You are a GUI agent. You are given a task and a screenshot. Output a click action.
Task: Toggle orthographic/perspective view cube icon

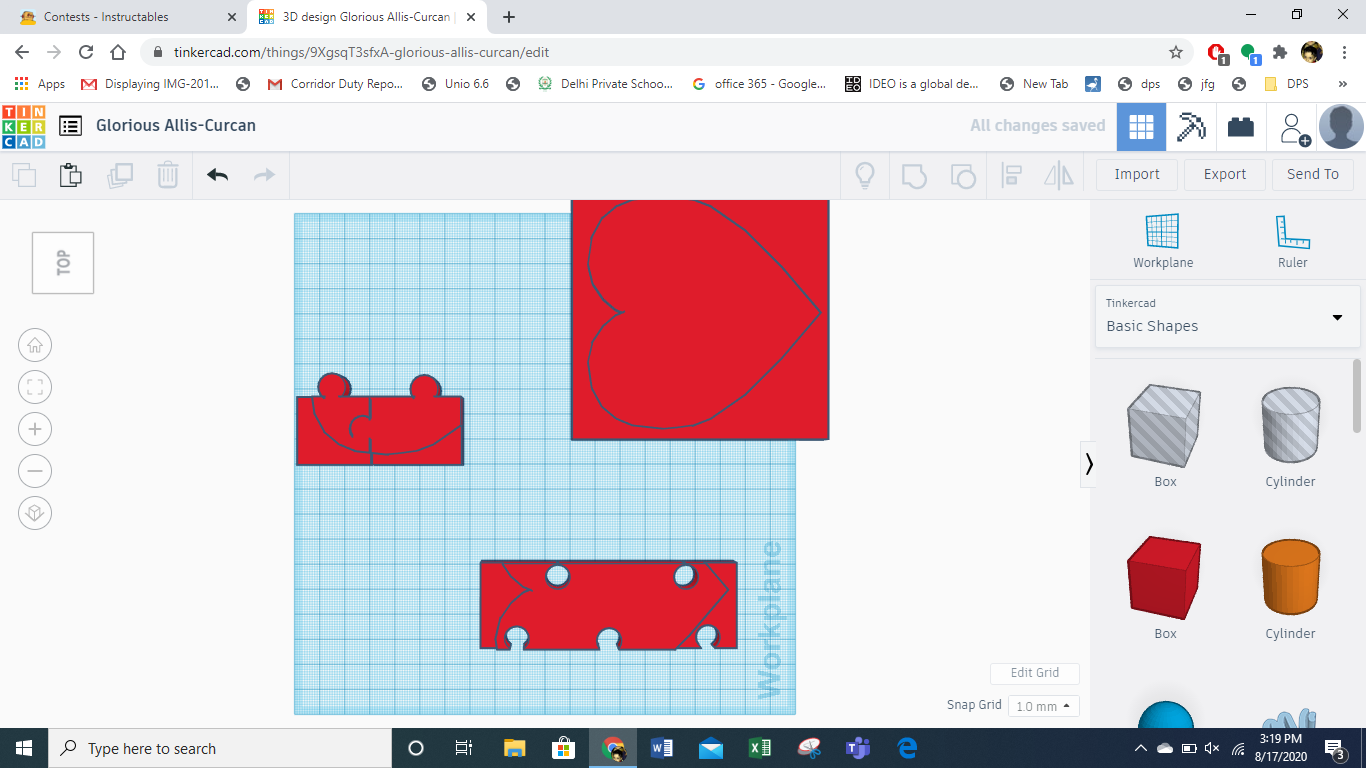pyautogui.click(x=35, y=513)
